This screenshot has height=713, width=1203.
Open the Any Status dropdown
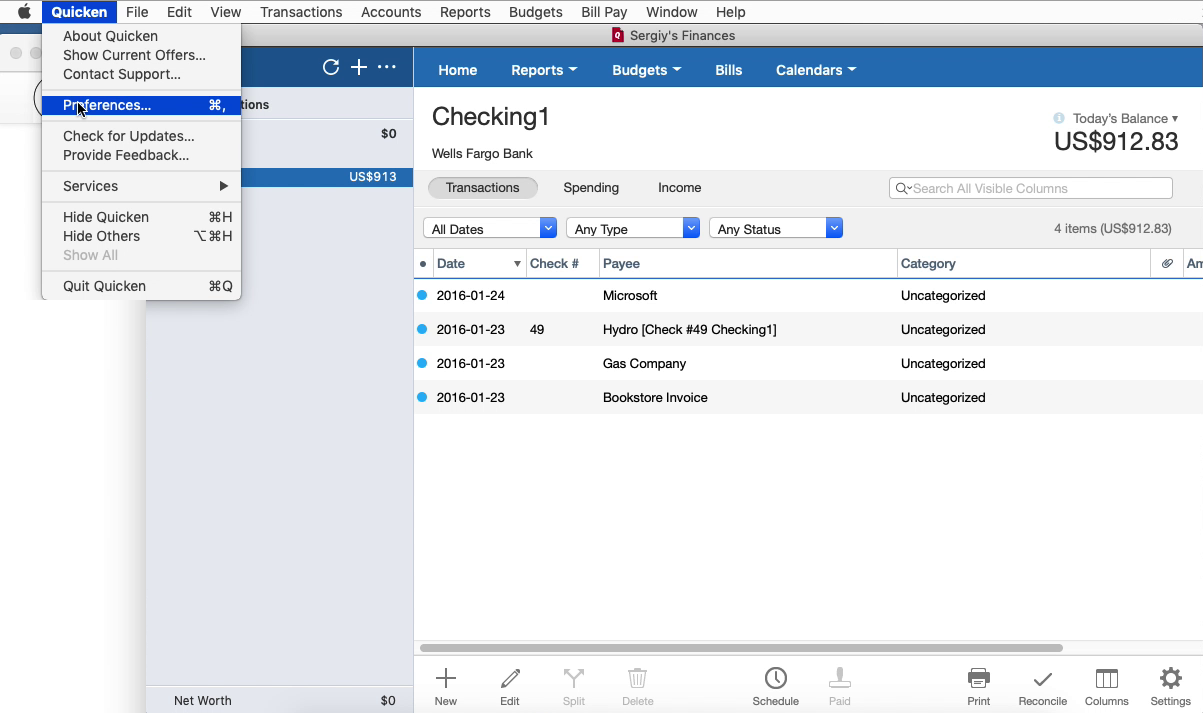click(x=776, y=229)
